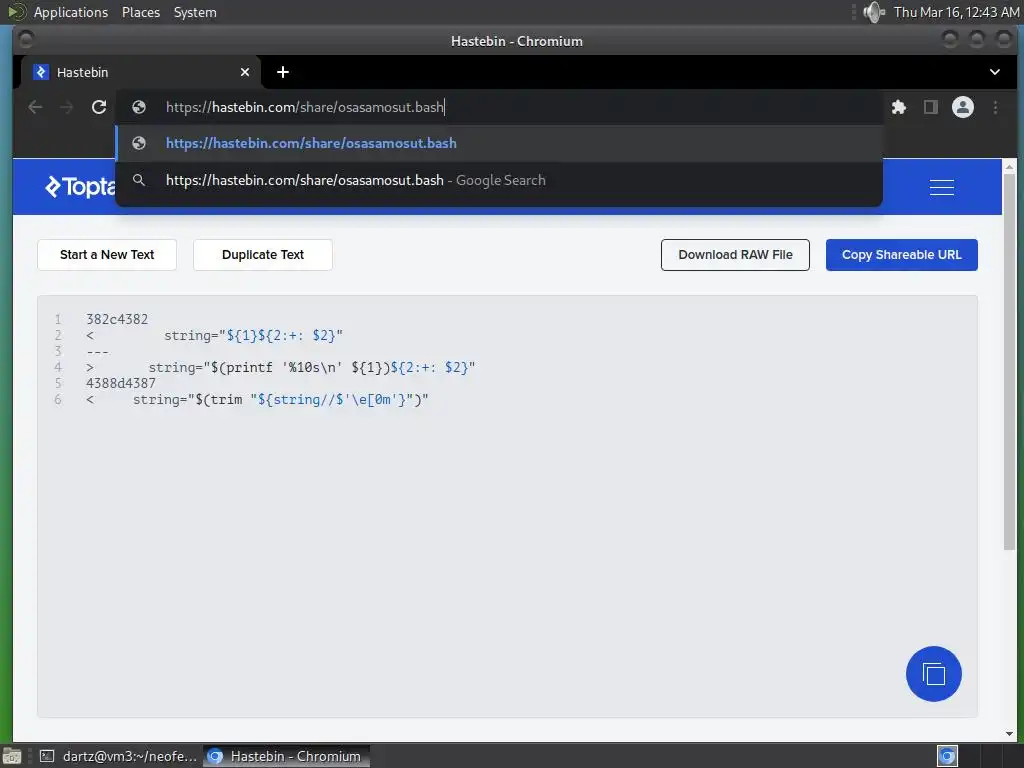Click Start a New Text
The width and height of the screenshot is (1024, 768).
click(107, 255)
